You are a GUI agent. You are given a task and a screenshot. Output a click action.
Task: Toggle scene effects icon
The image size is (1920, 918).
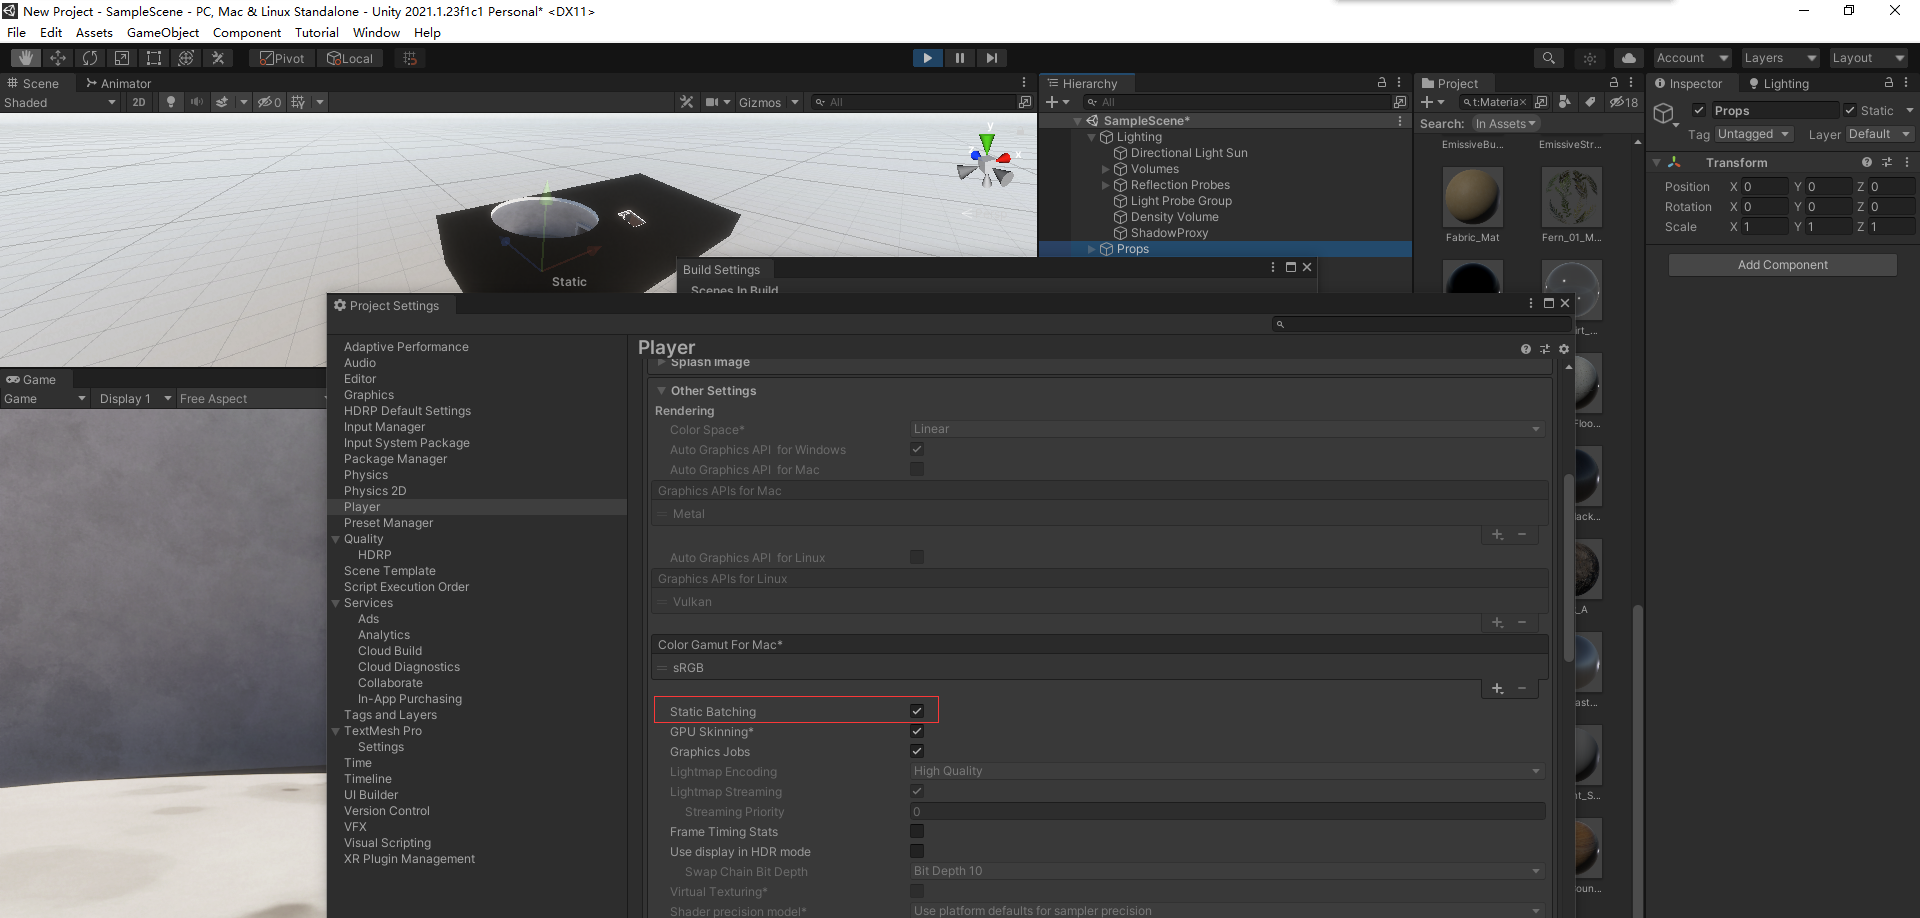click(222, 102)
